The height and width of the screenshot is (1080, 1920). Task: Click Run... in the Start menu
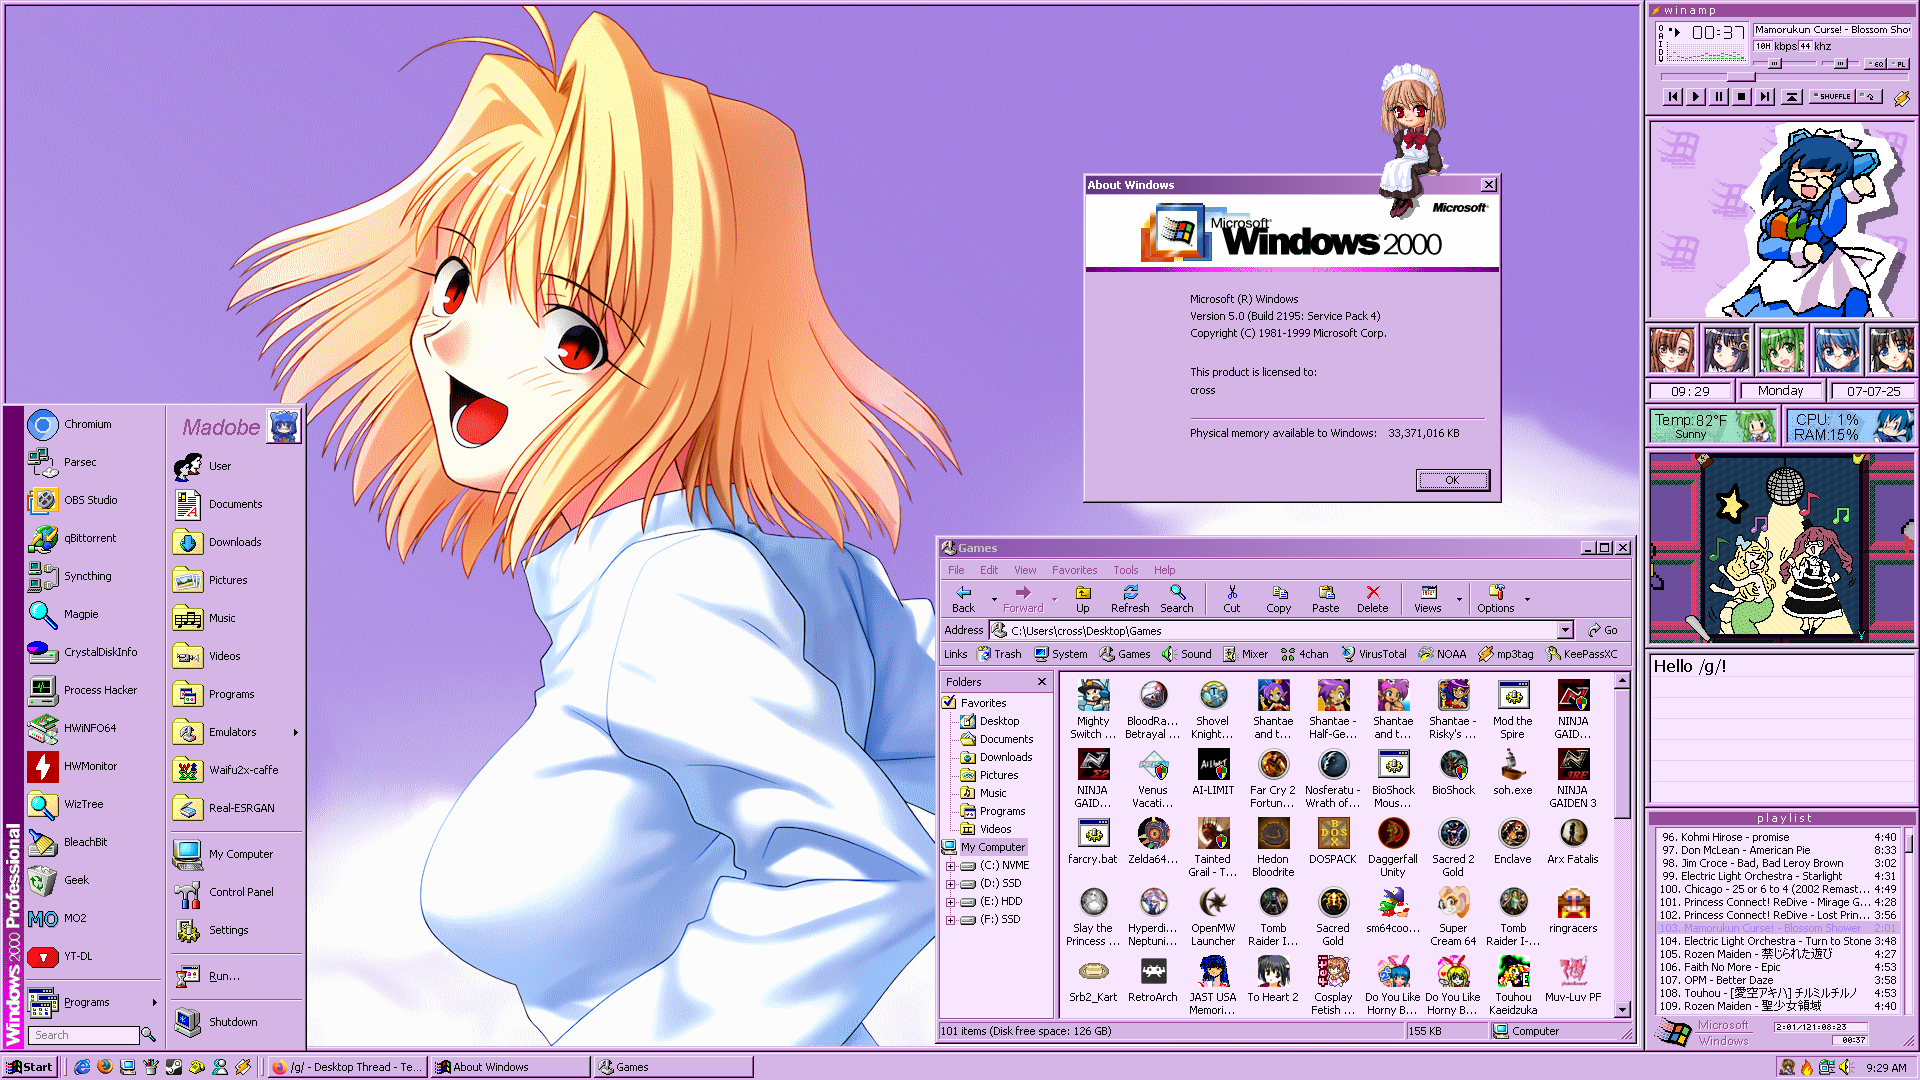point(236,976)
